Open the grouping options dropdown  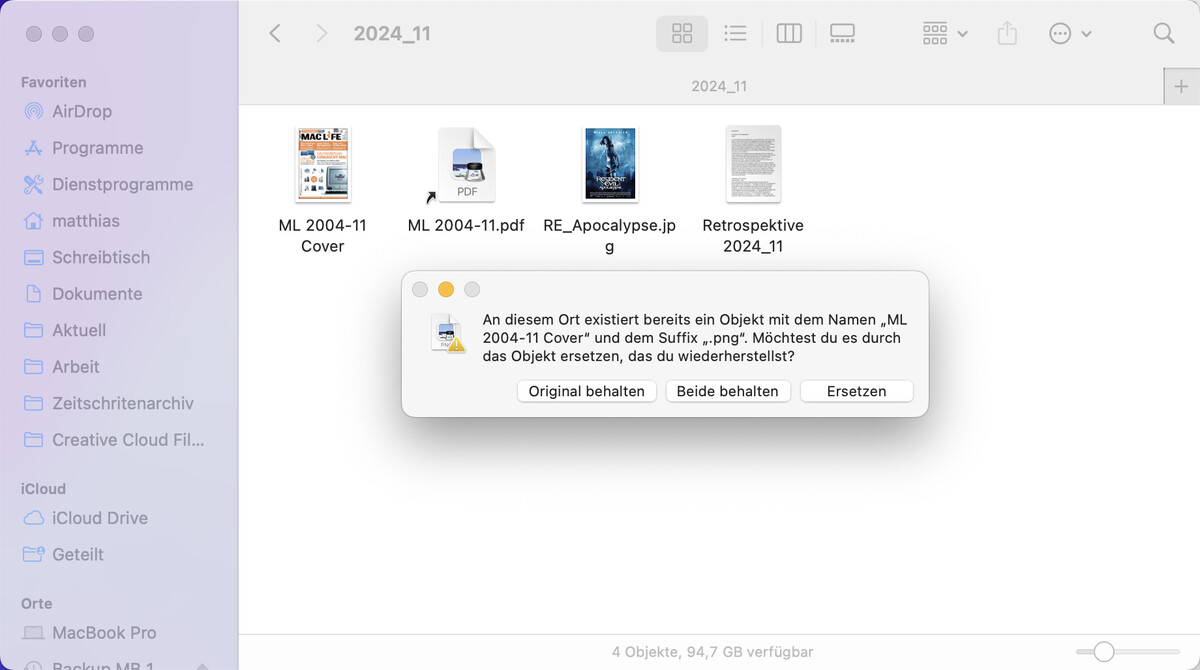pos(942,33)
